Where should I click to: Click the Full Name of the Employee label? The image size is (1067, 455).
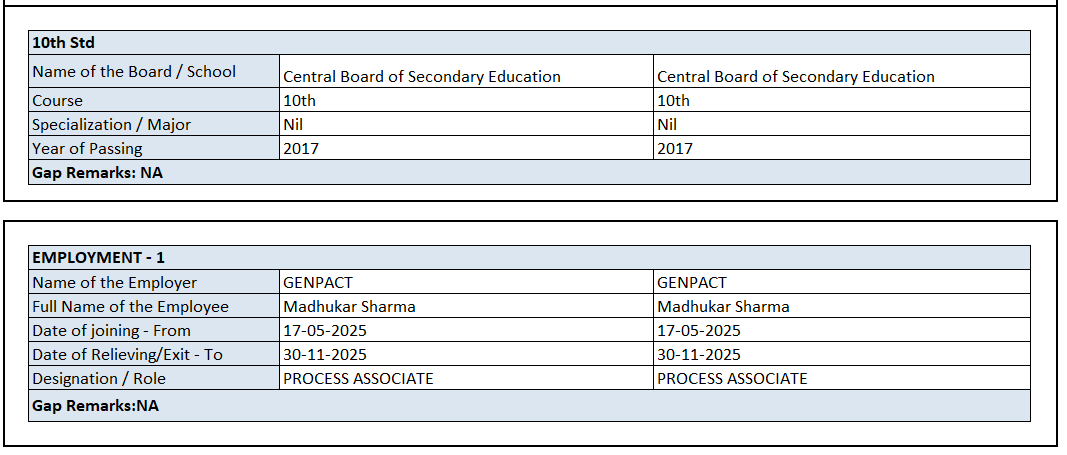coord(130,307)
